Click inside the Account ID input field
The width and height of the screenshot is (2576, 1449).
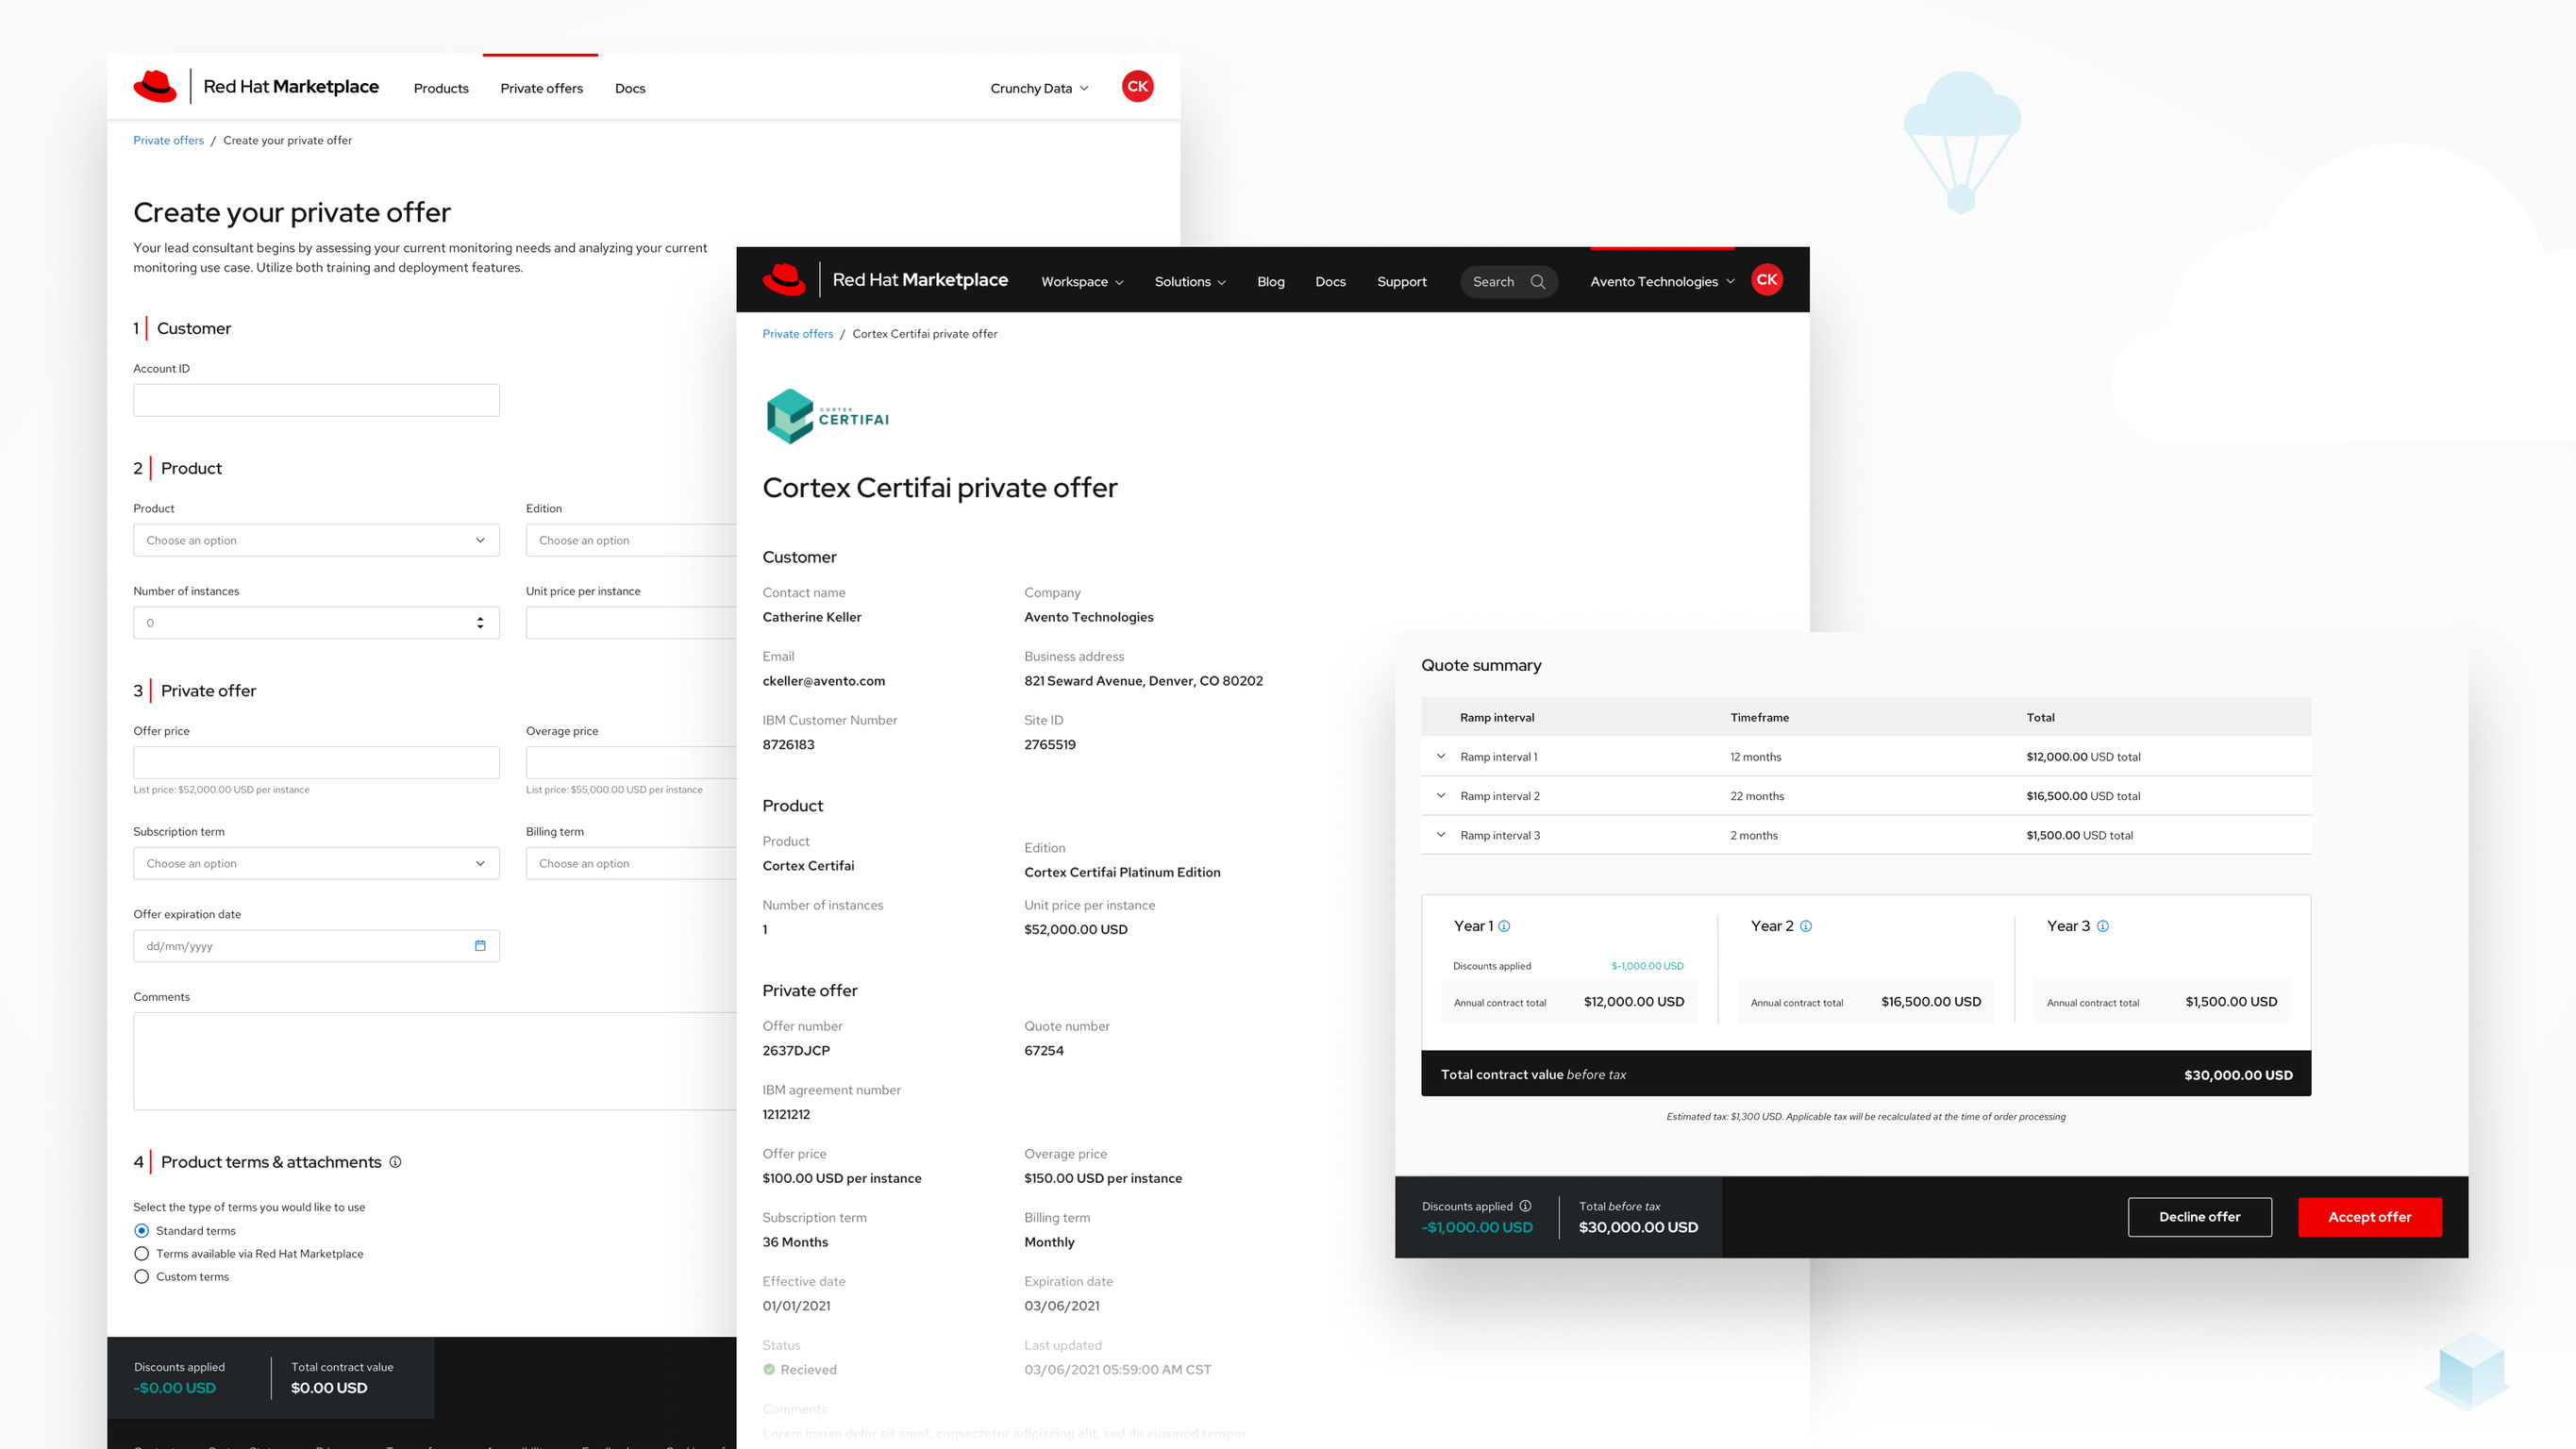click(x=316, y=399)
